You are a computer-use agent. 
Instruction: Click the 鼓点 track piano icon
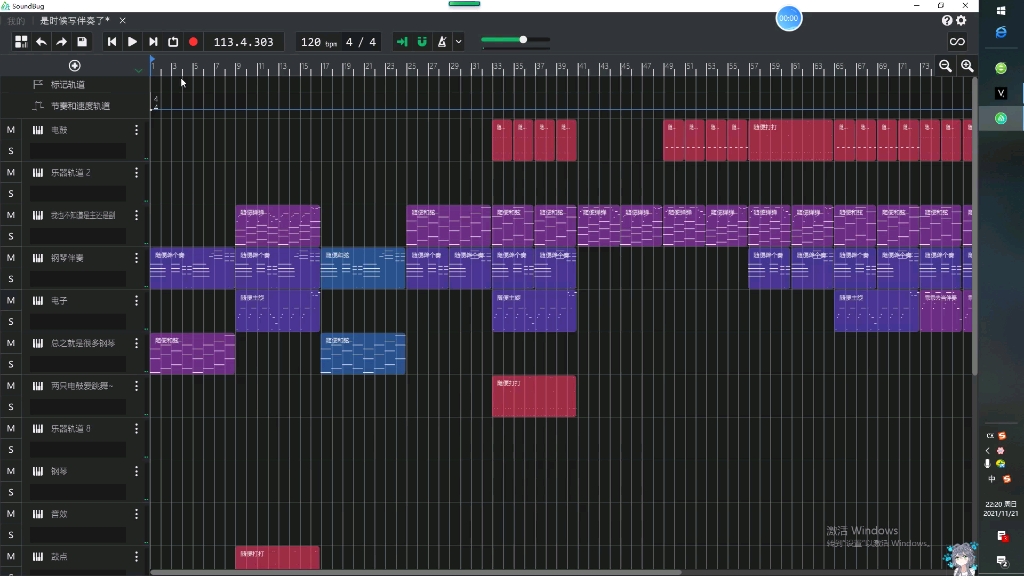point(38,556)
